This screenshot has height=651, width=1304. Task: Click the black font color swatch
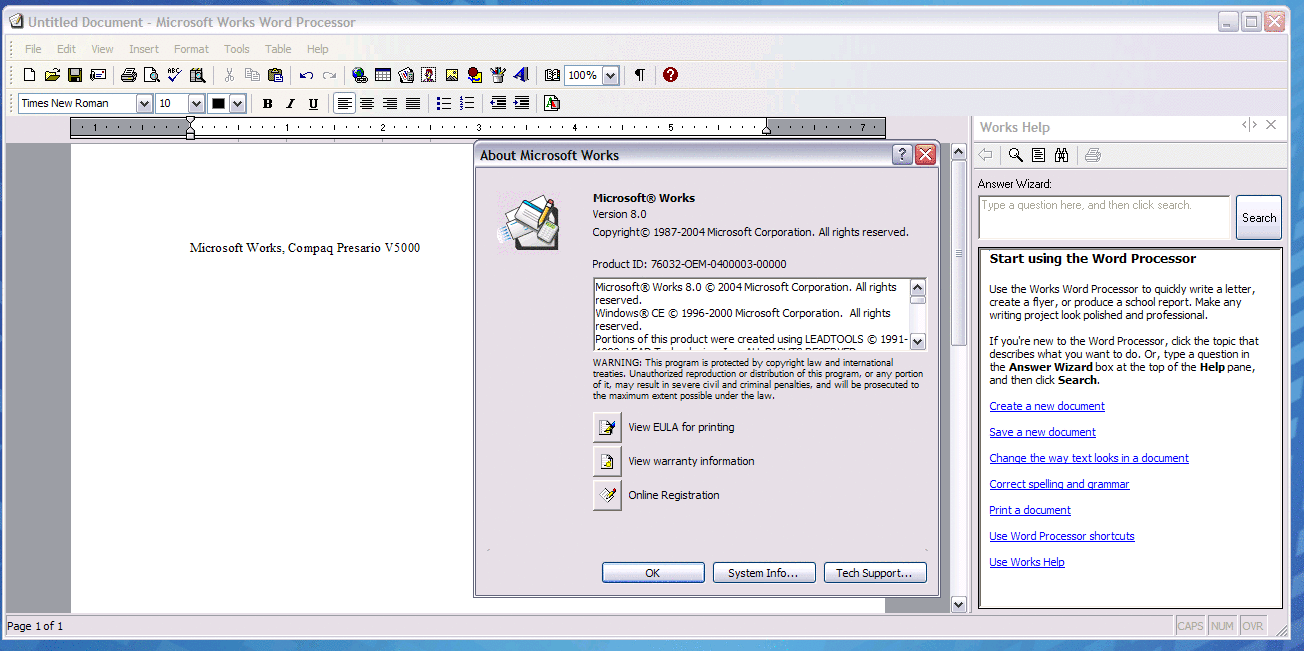point(218,103)
